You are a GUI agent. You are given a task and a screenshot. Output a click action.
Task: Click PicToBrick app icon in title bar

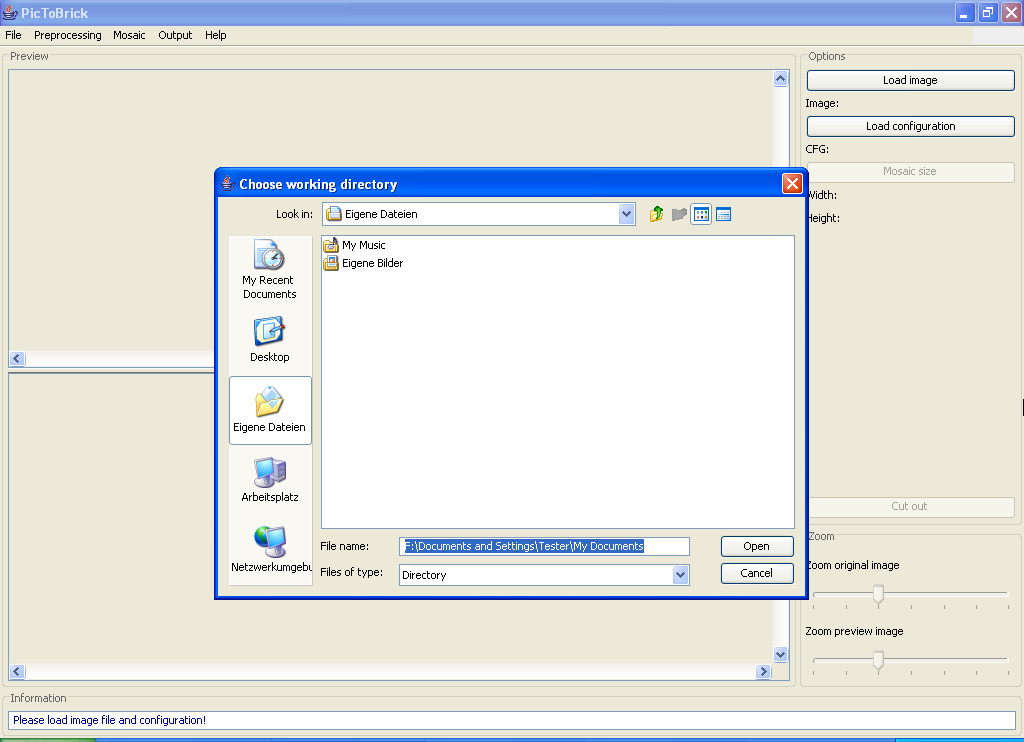coord(10,12)
